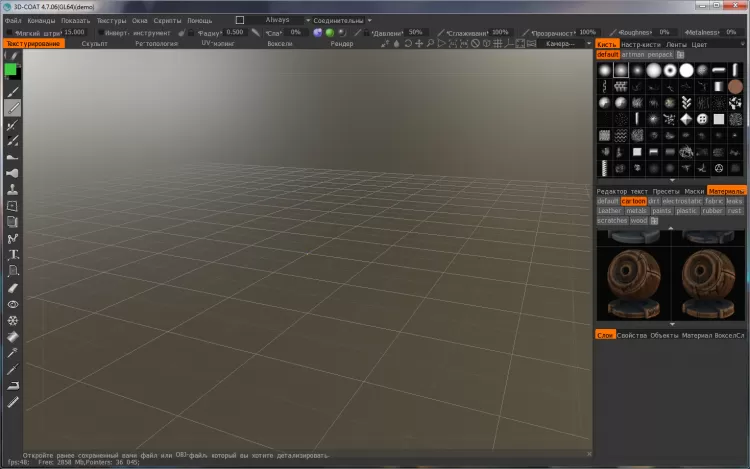Image resolution: width=750 pixels, height=469 pixels.
Task: Select the paint bucket fill tool
Action: point(13,337)
